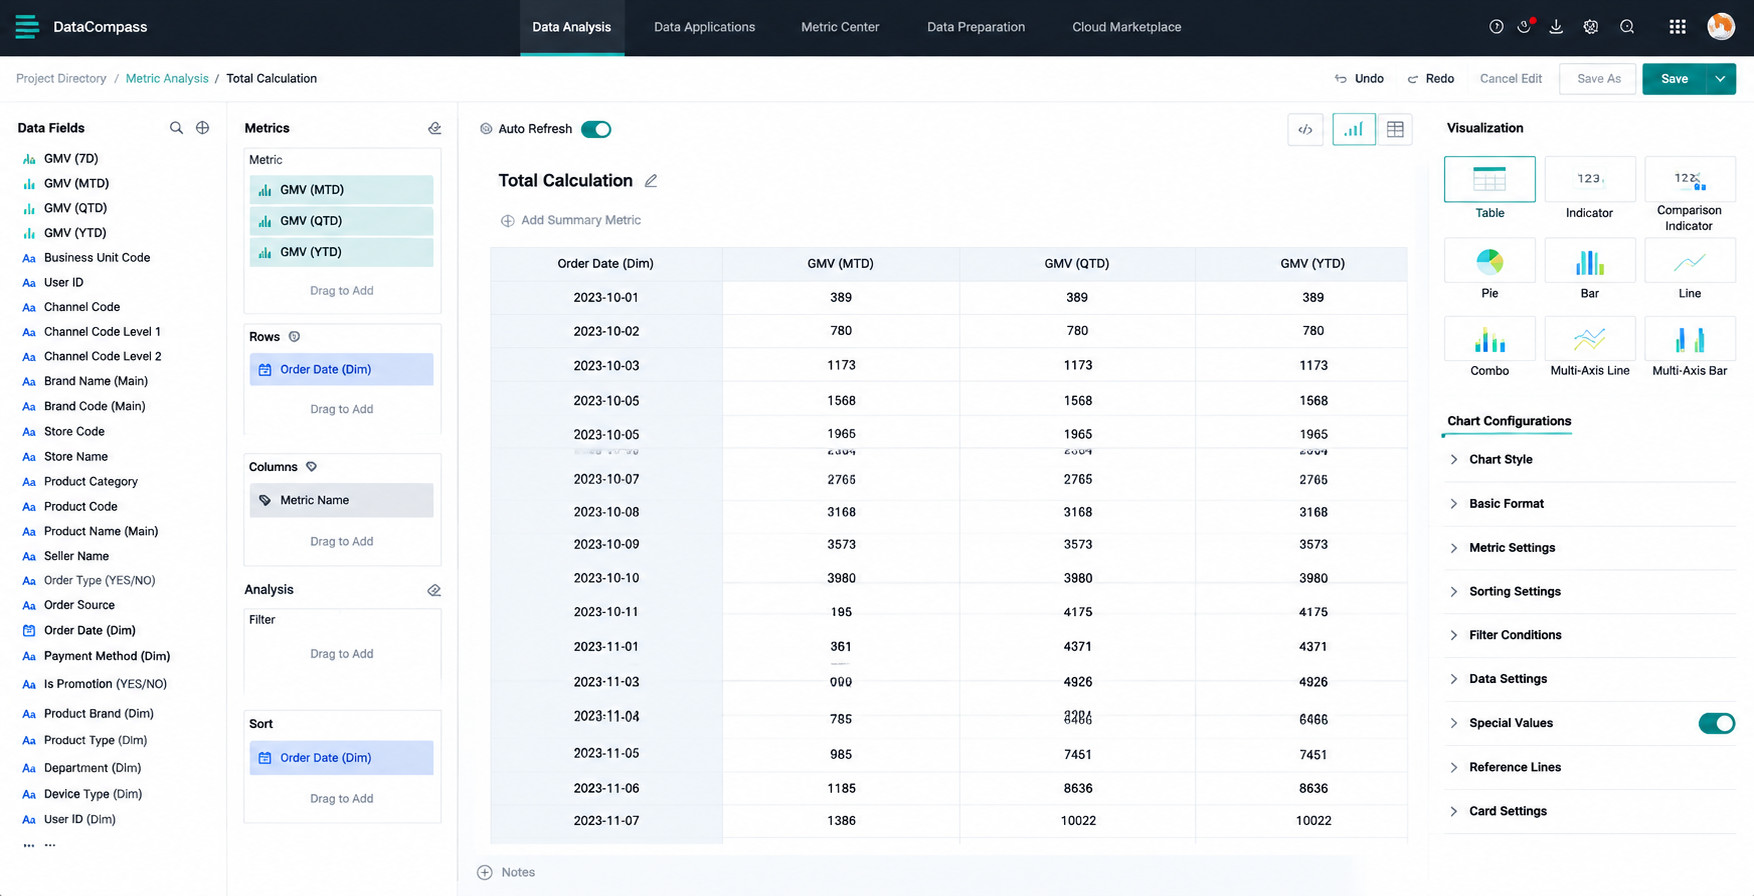Toggle the Auto Refresh switch

click(x=596, y=129)
